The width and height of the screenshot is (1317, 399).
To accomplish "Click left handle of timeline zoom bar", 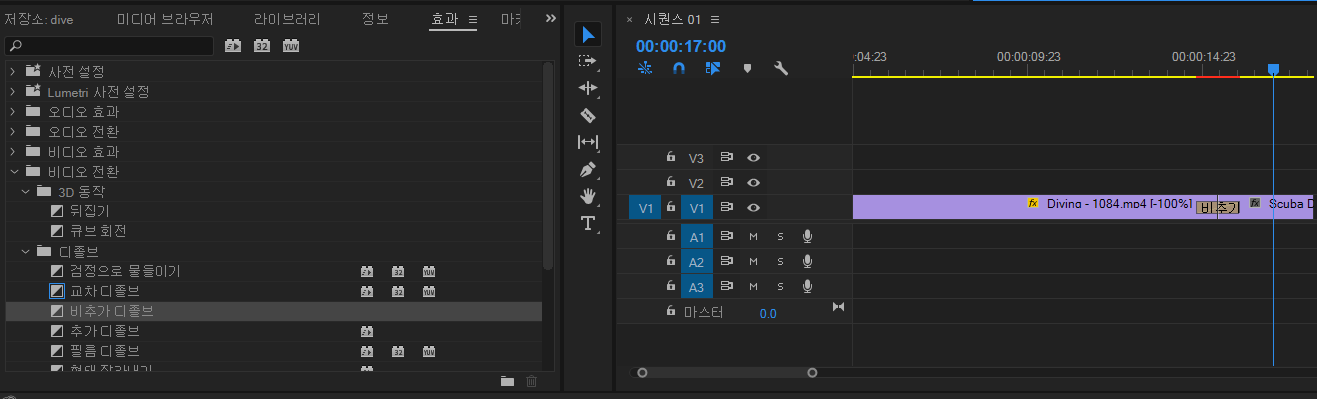I will (642, 373).
